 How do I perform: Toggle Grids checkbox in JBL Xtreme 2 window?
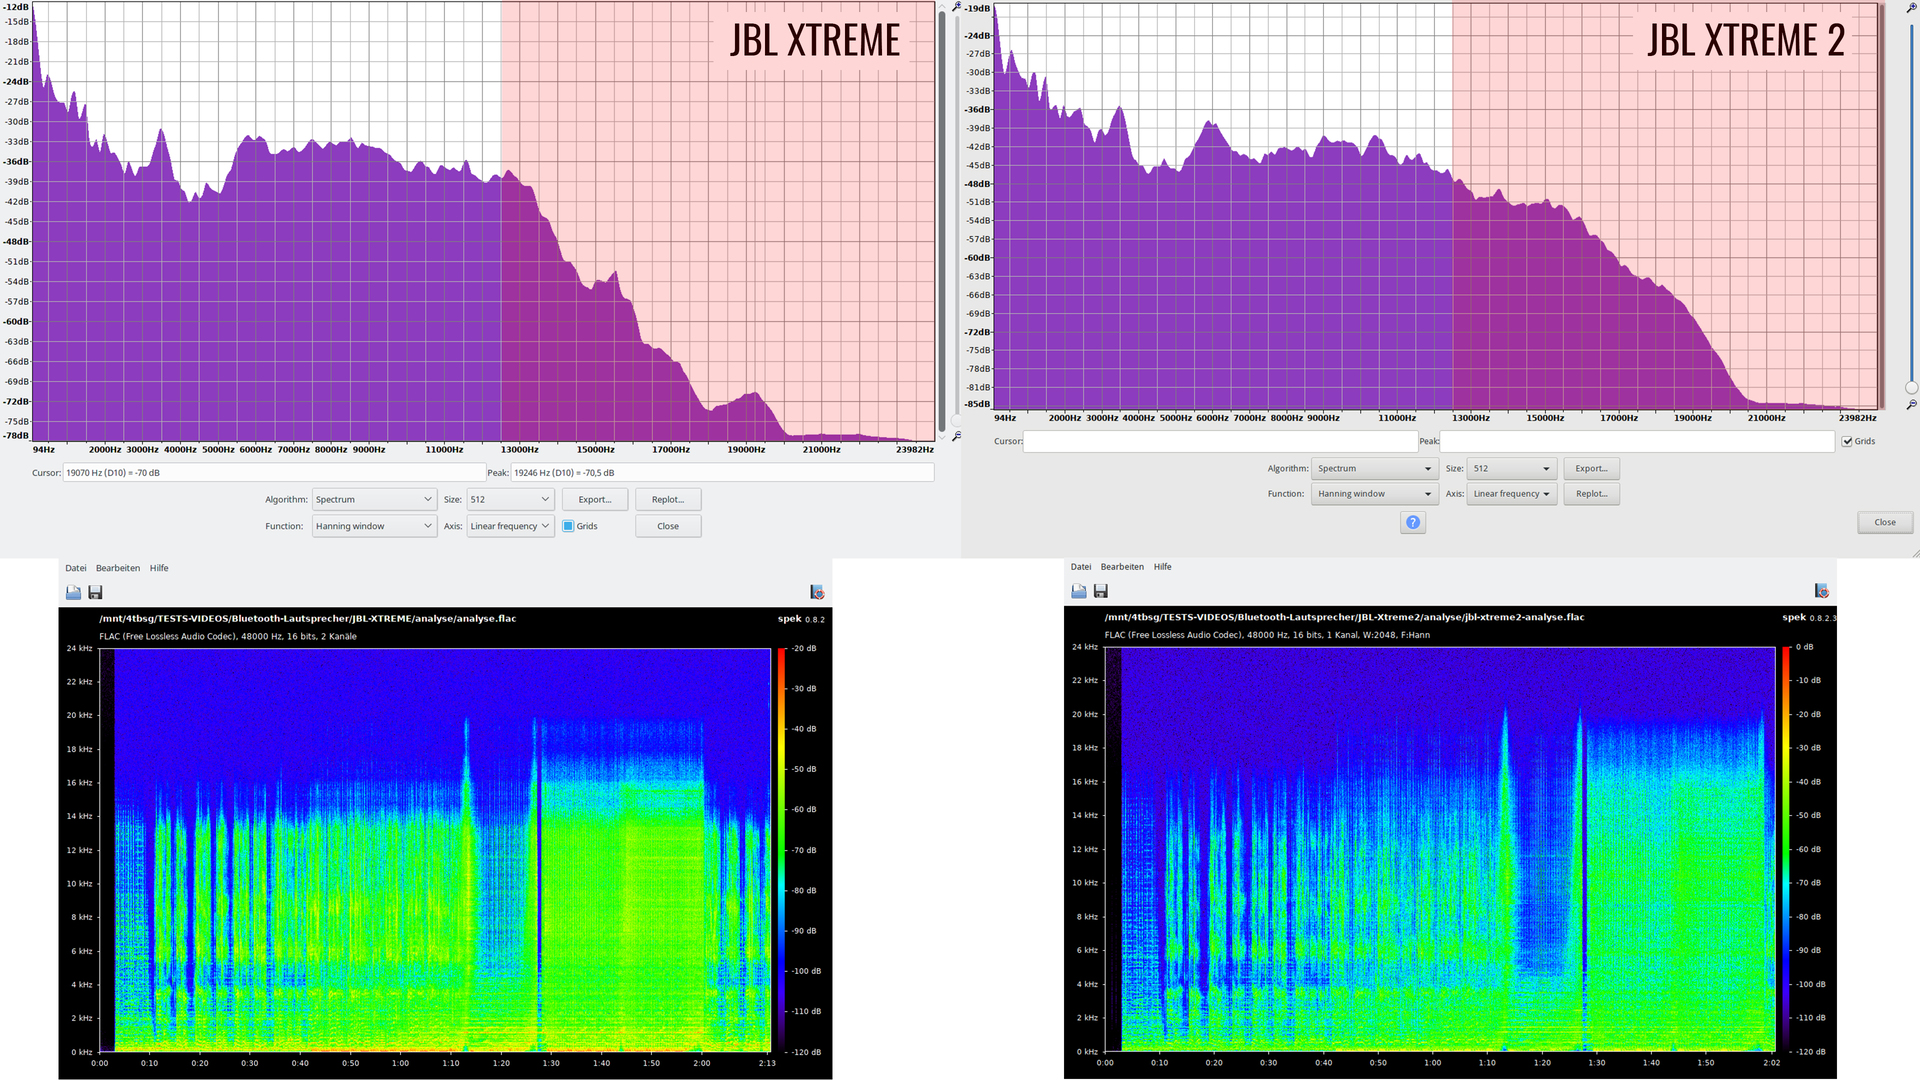click(1847, 441)
